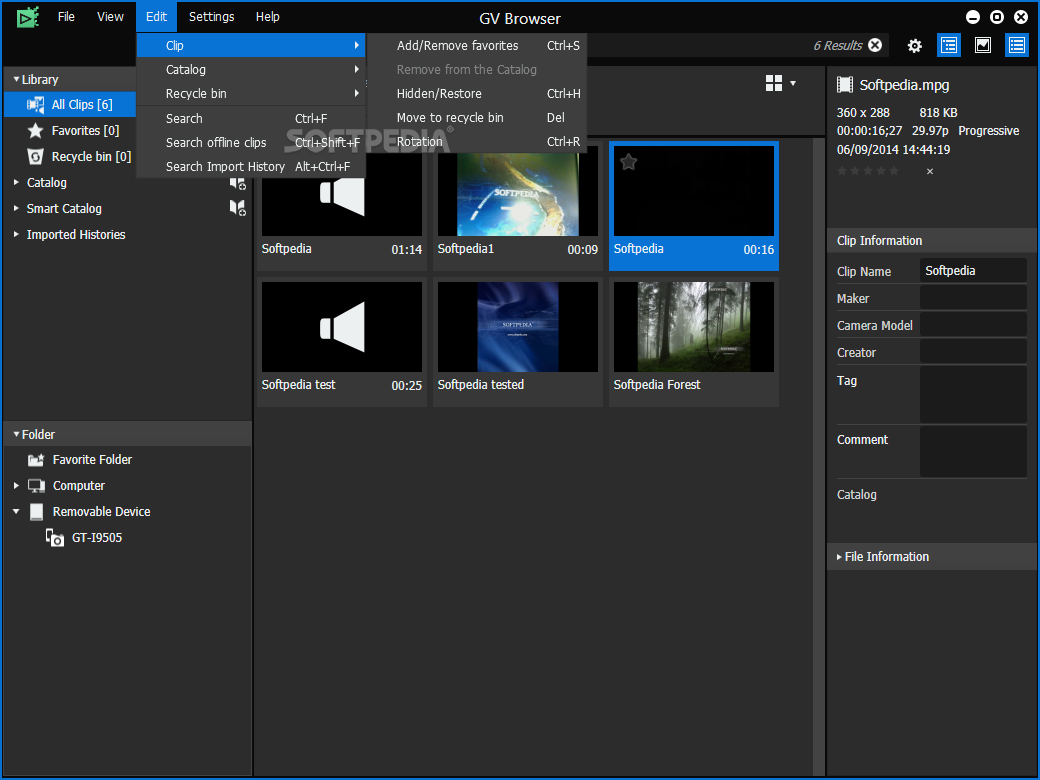Select the GT-I9505 device
This screenshot has height=780, width=1040.
click(x=97, y=537)
